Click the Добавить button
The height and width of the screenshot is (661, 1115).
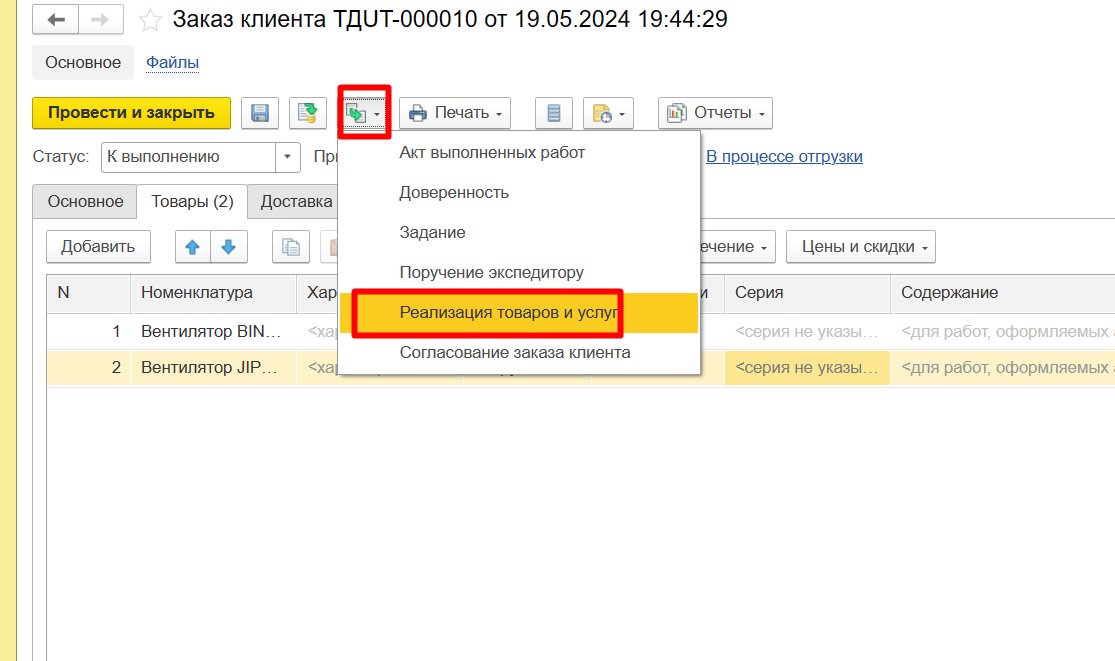(98, 247)
